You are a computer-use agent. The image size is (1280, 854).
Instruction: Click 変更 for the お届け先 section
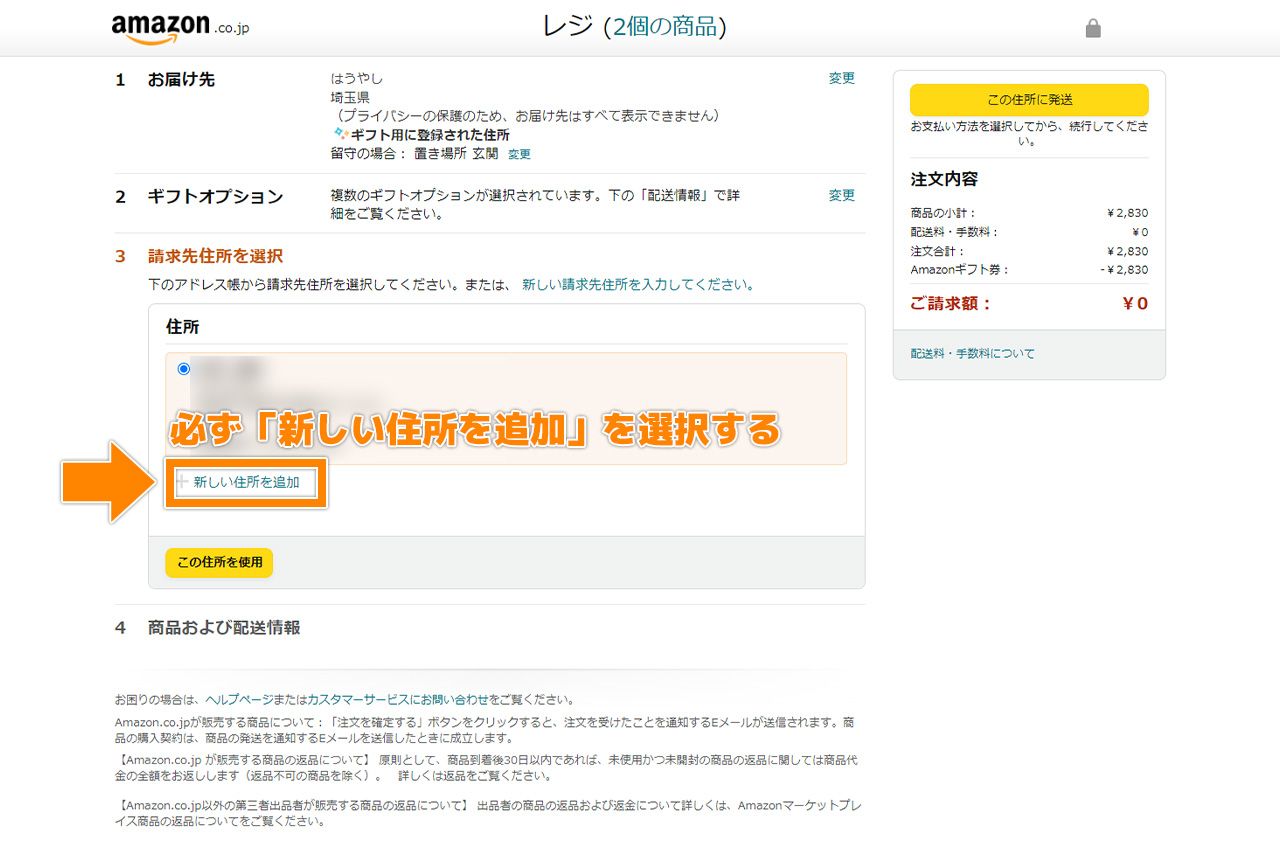click(x=841, y=78)
